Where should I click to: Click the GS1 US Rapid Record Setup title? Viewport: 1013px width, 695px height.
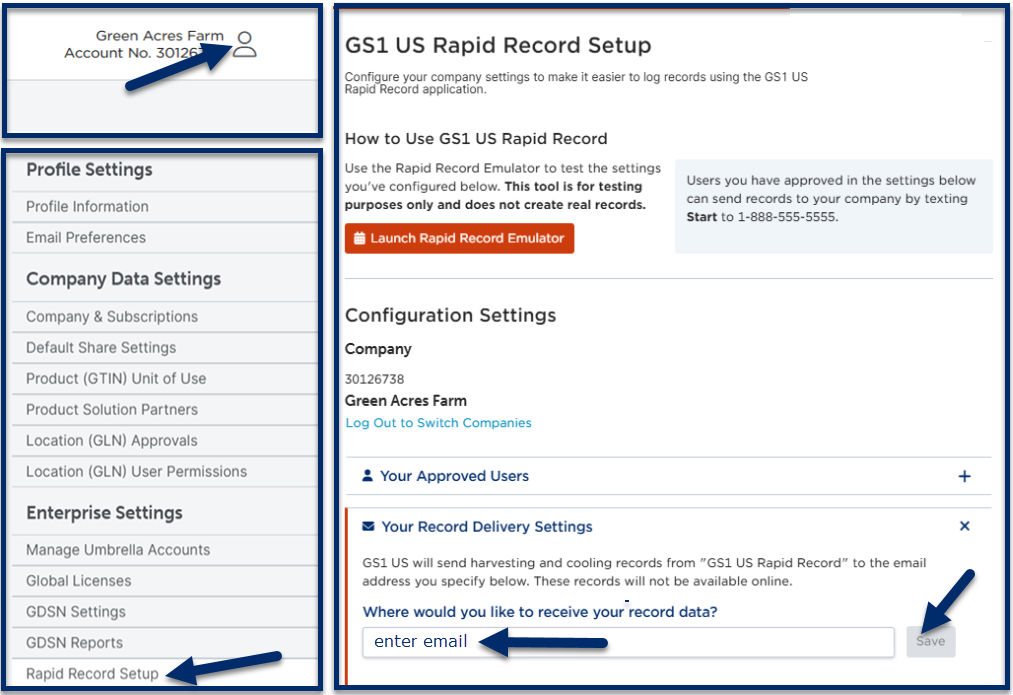[498, 45]
